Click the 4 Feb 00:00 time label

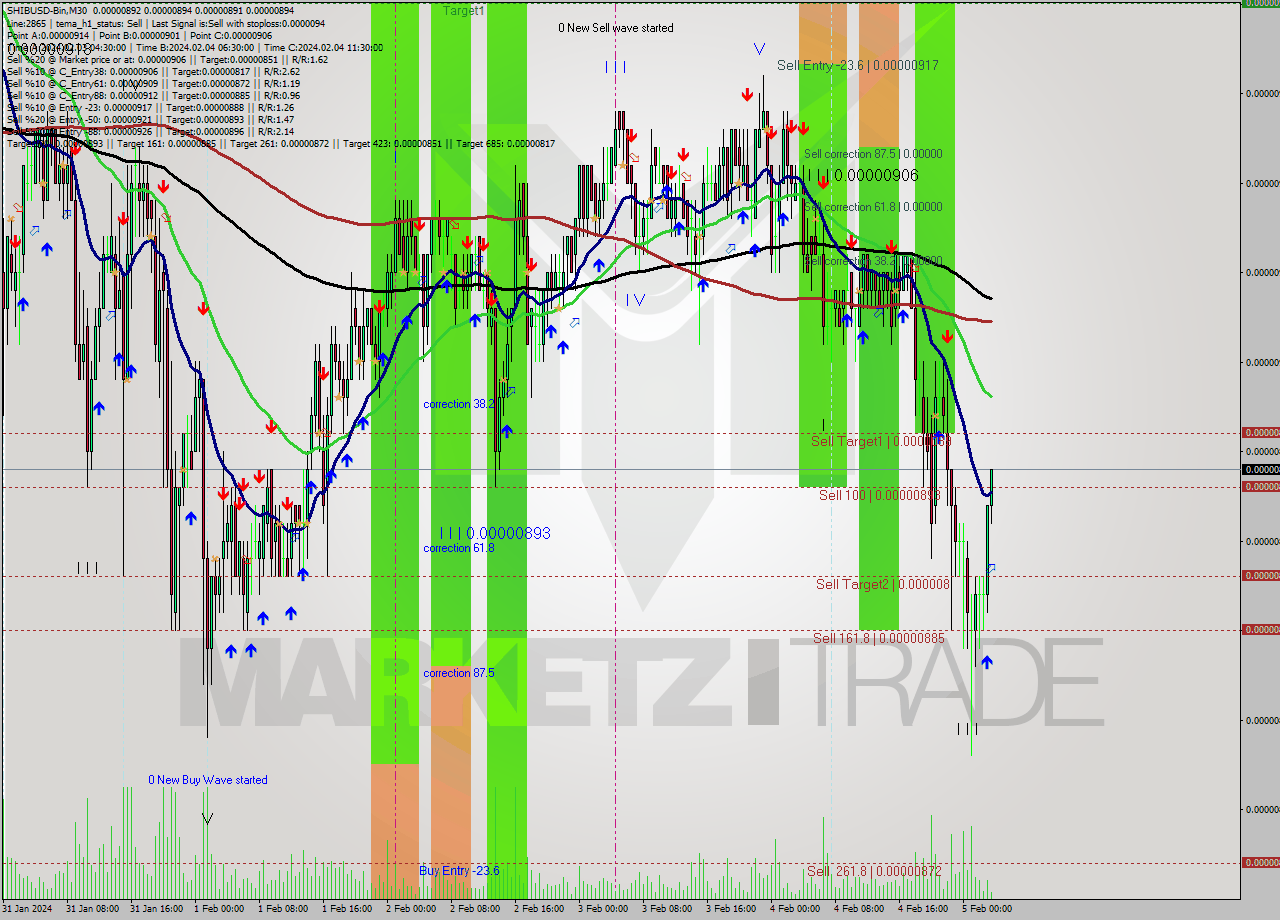(794, 909)
